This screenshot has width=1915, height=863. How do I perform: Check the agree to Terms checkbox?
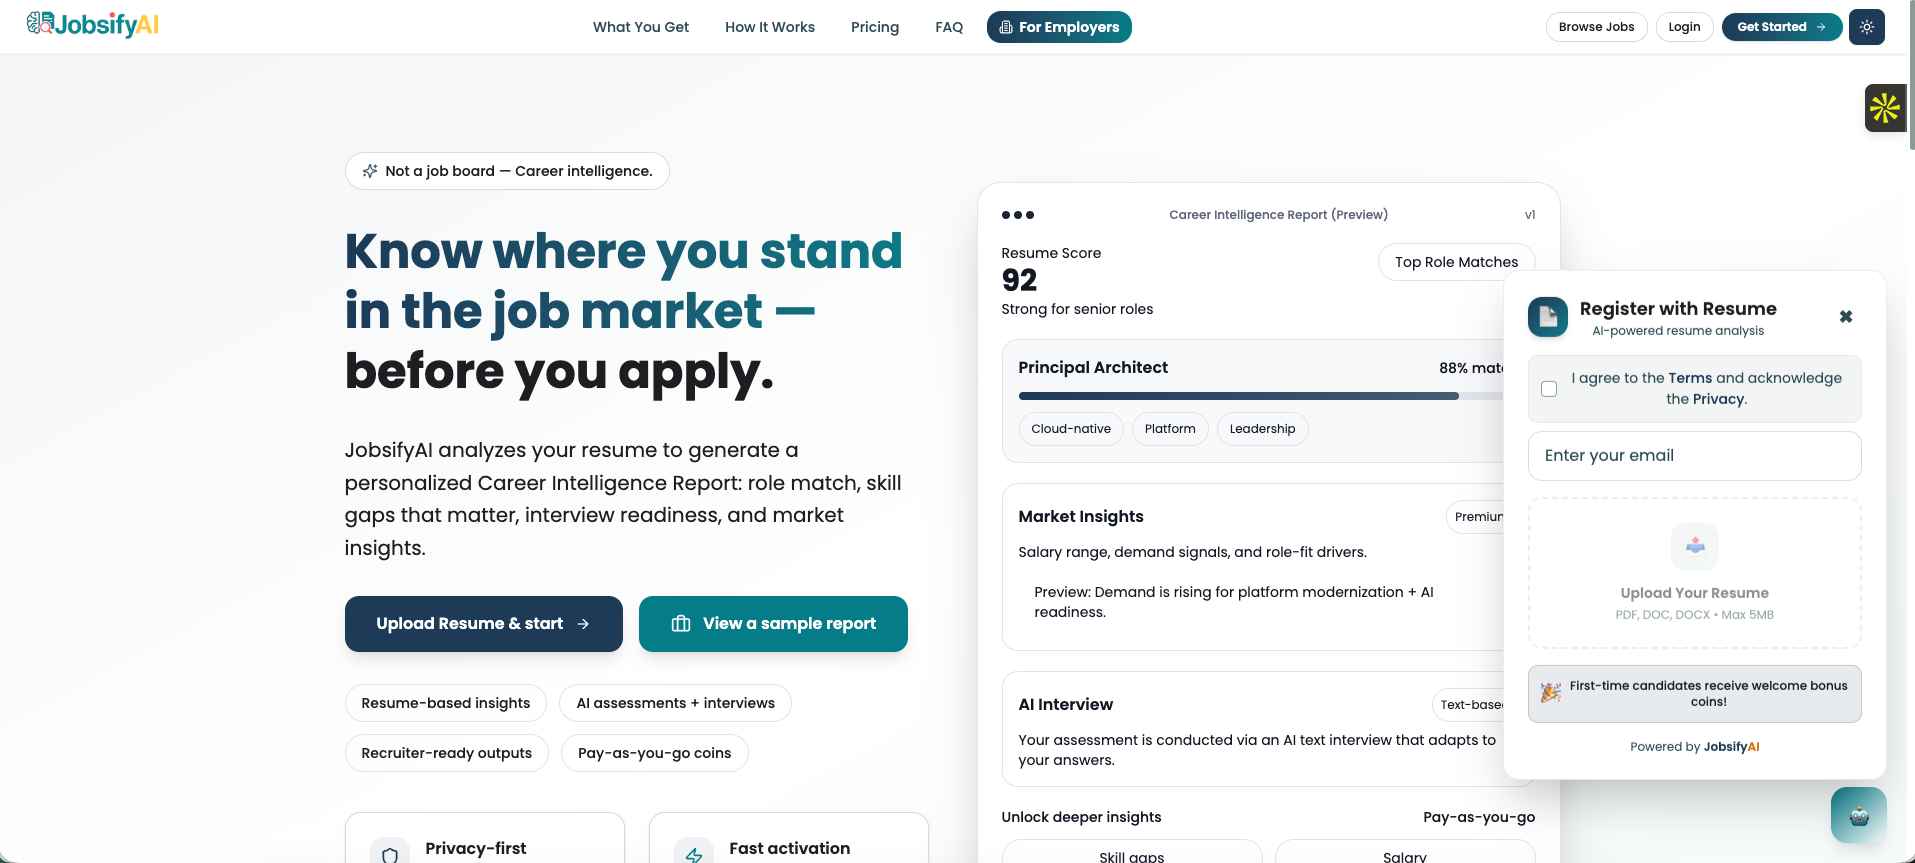(x=1549, y=389)
